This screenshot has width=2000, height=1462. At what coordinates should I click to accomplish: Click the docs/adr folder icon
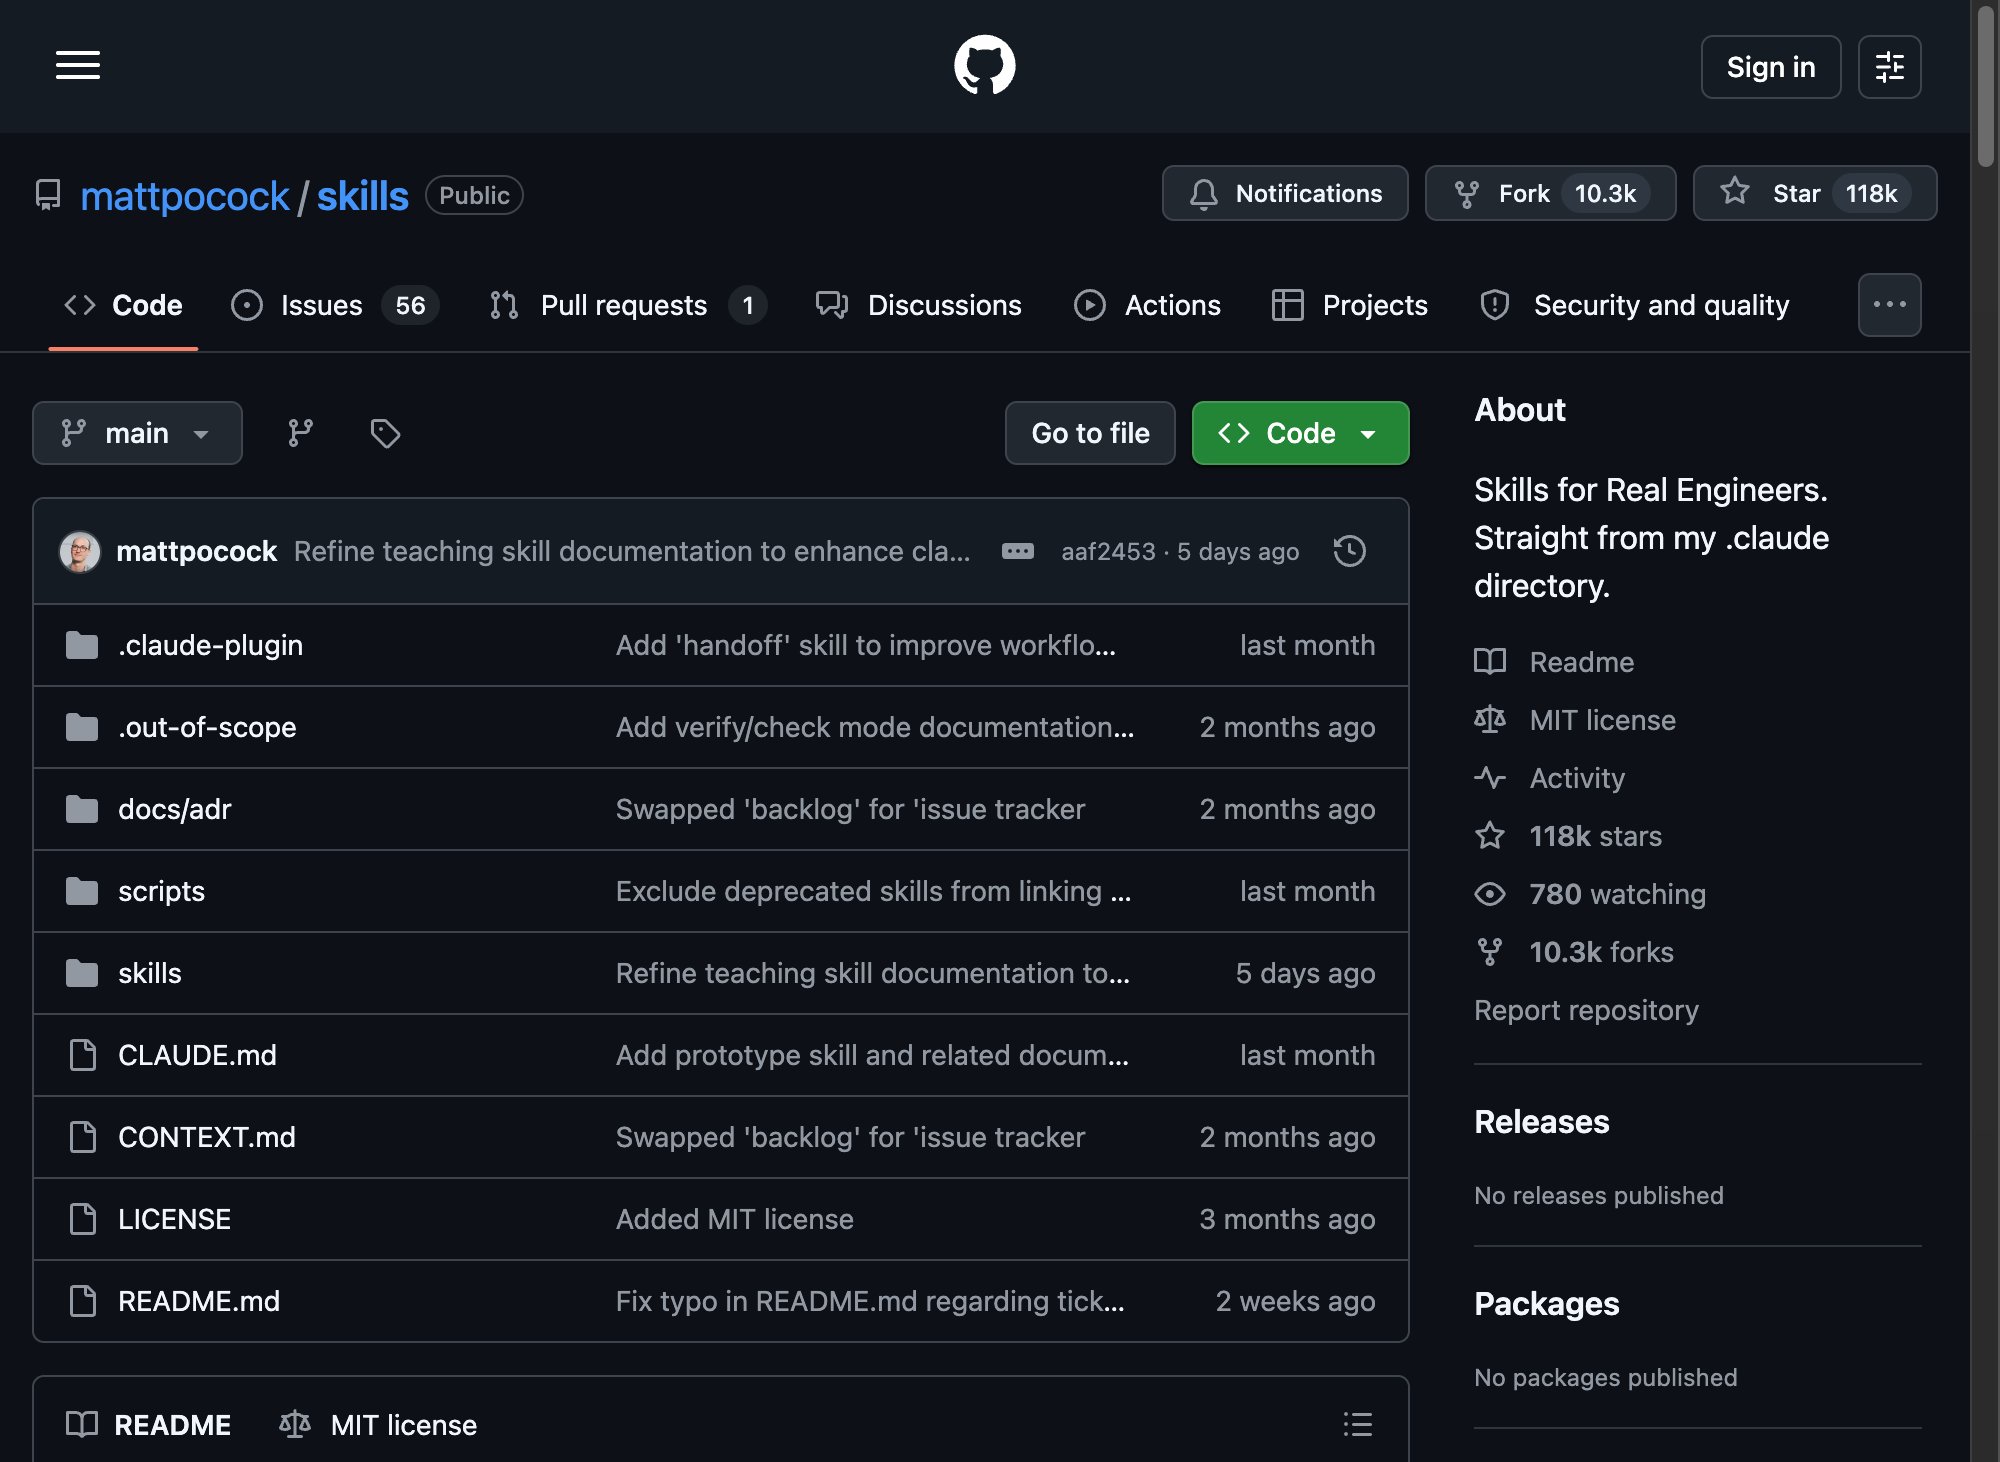coord(82,809)
